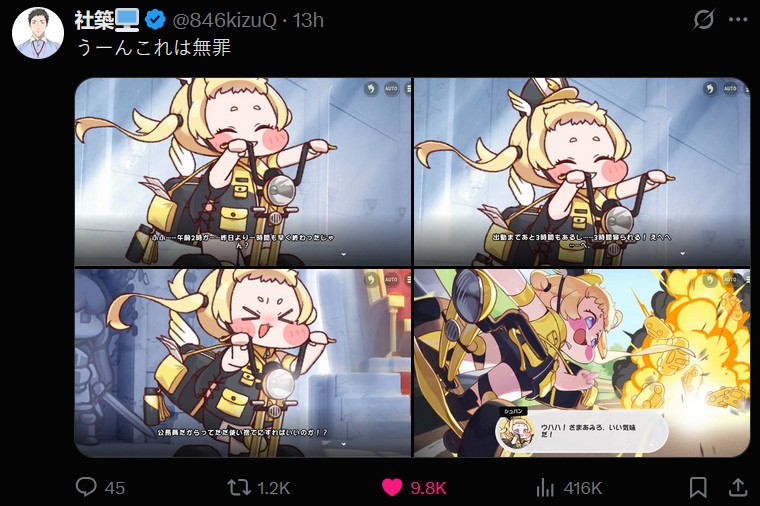Viewport: 760px width, 506px height.
Task: Open the three-dot more options menu
Action: click(738, 19)
